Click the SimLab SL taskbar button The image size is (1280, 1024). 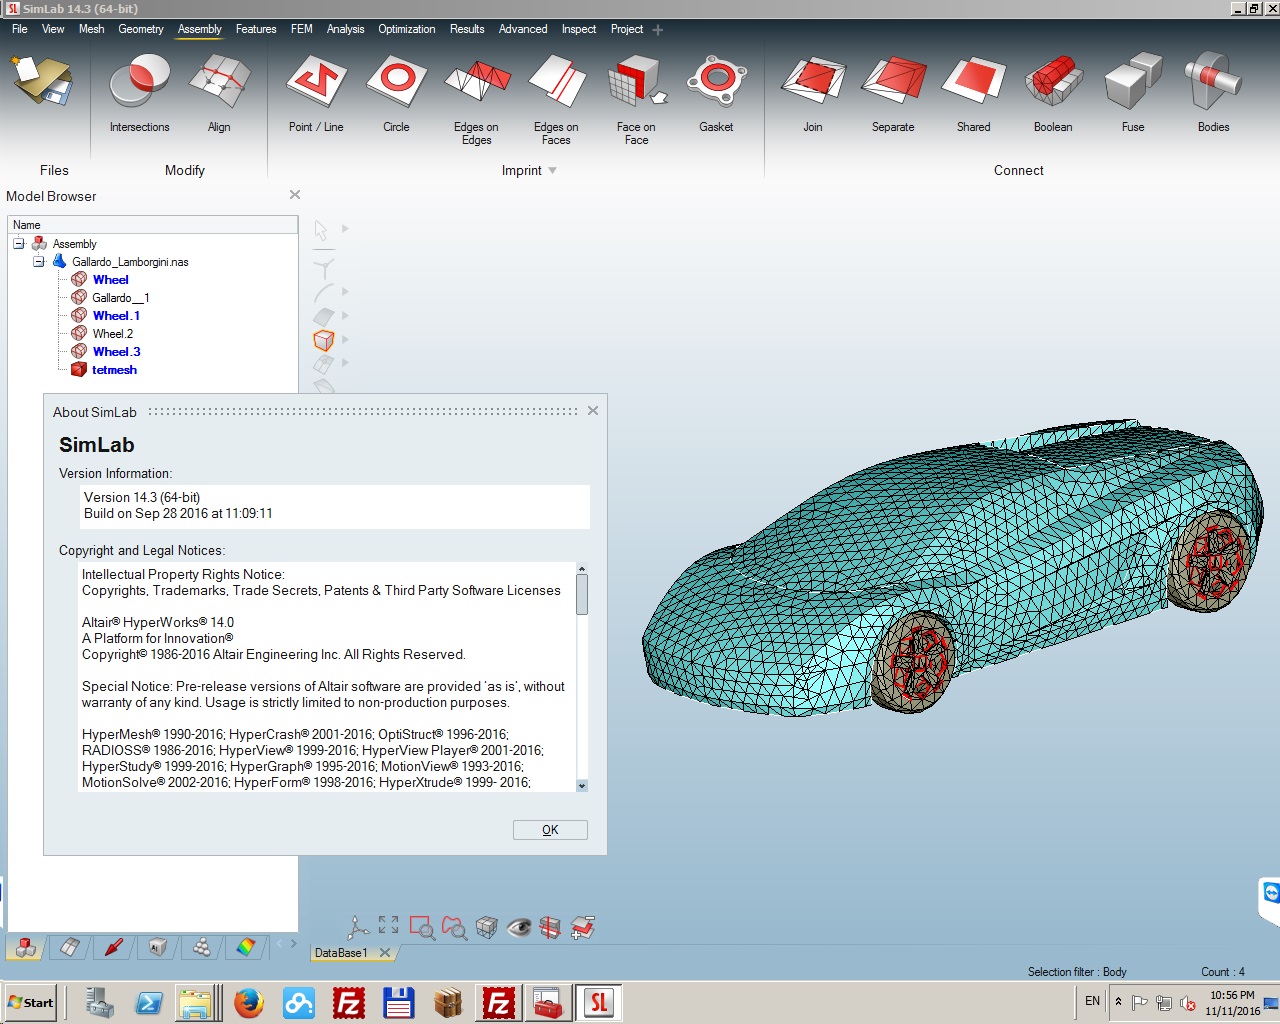tap(599, 1002)
